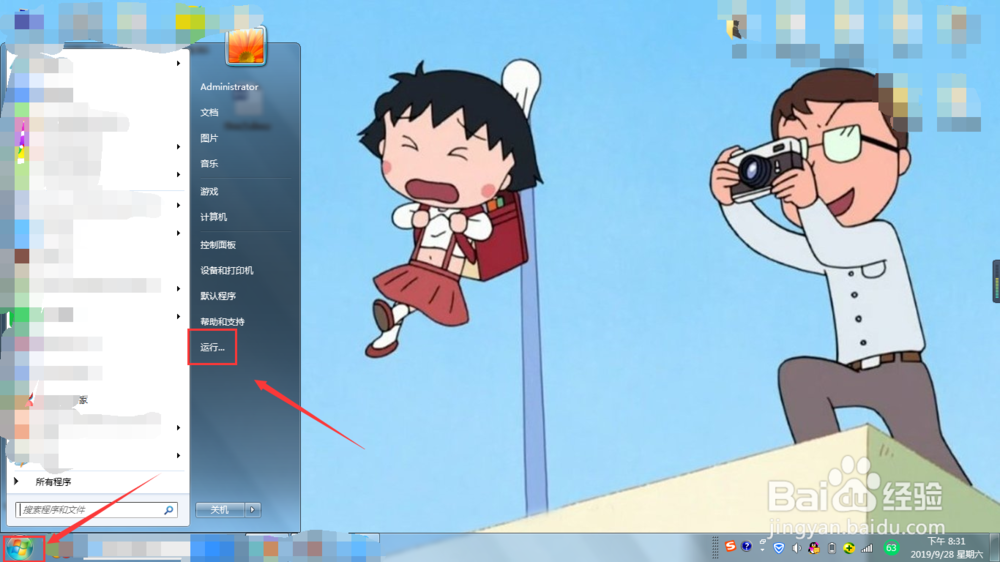The image size is (1000, 562).
Task: Open 音乐 from the Start menu
Action: pyautogui.click(x=209, y=163)
